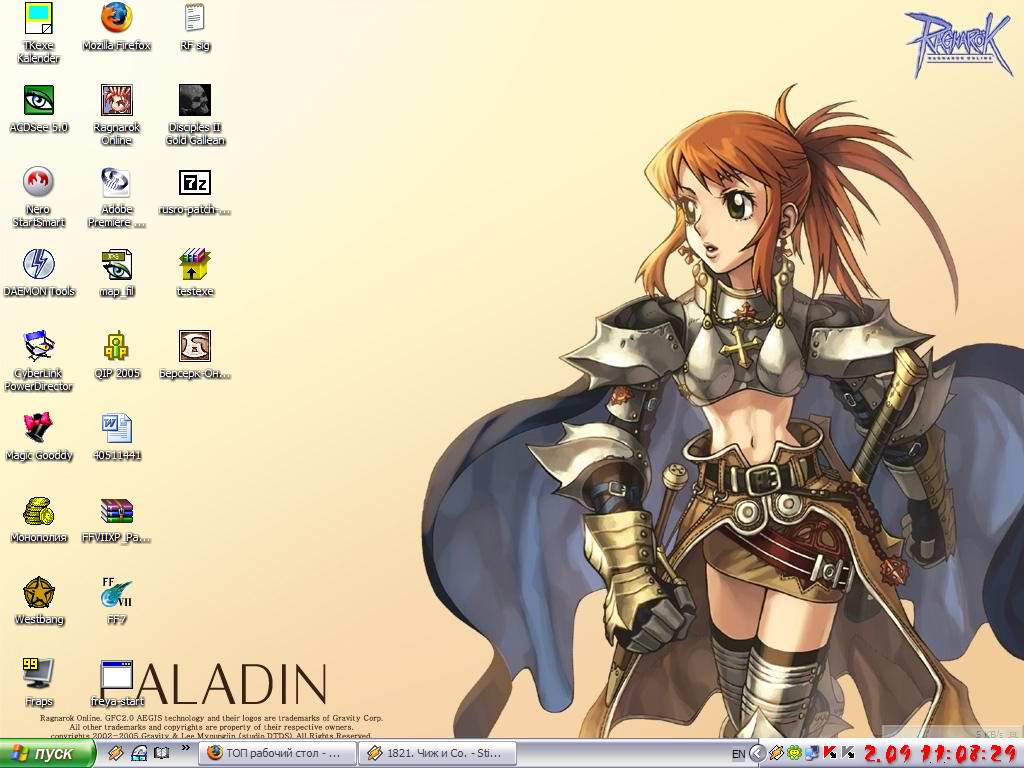Launch Mozilla Firefox from the desktop

[117, 27]
